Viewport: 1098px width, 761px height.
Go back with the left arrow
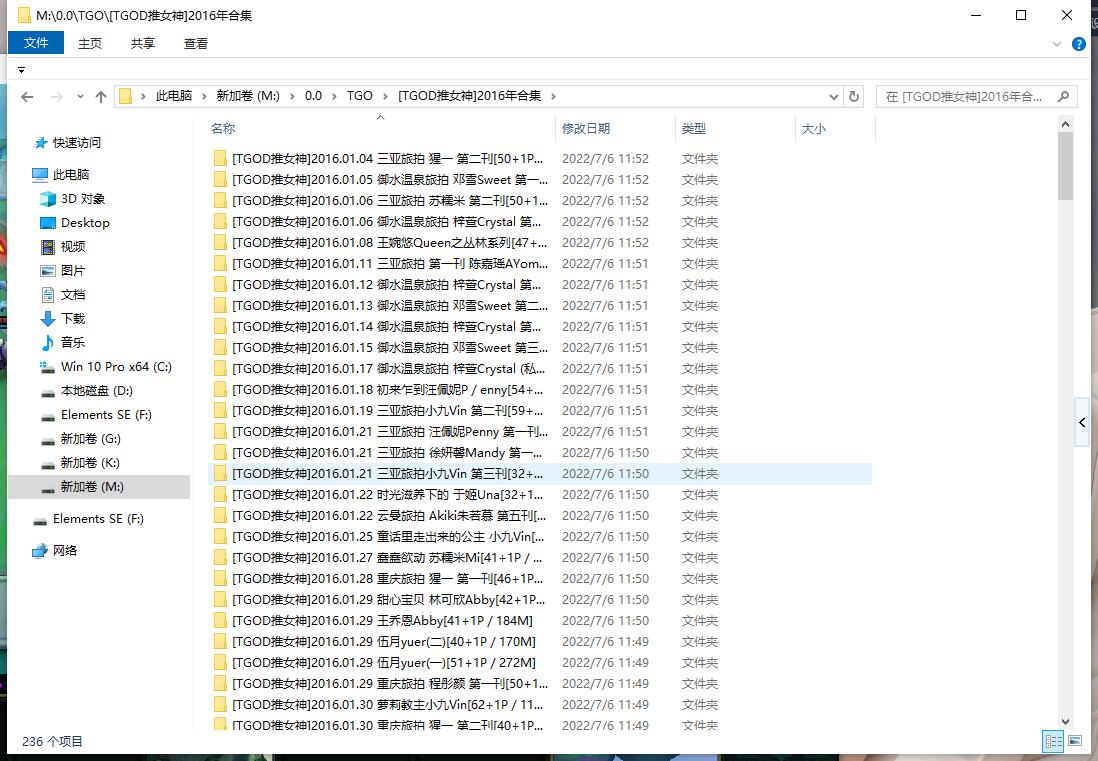point(27,97)
